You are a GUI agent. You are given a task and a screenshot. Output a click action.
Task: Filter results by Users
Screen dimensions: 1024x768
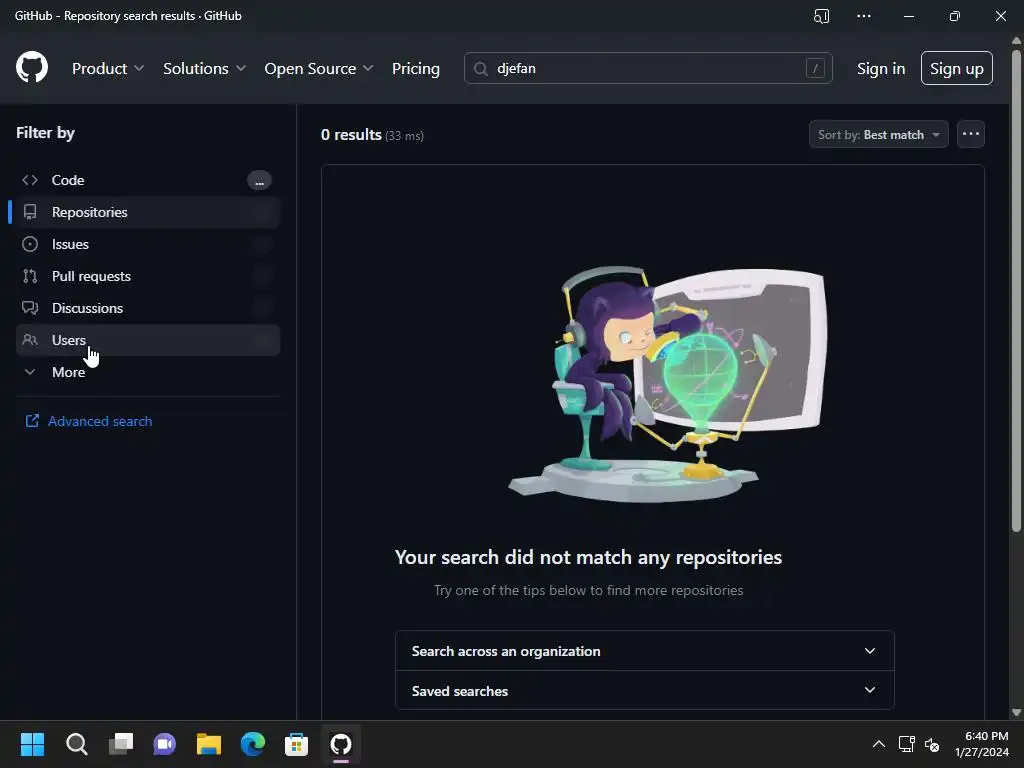coord(148,340)
